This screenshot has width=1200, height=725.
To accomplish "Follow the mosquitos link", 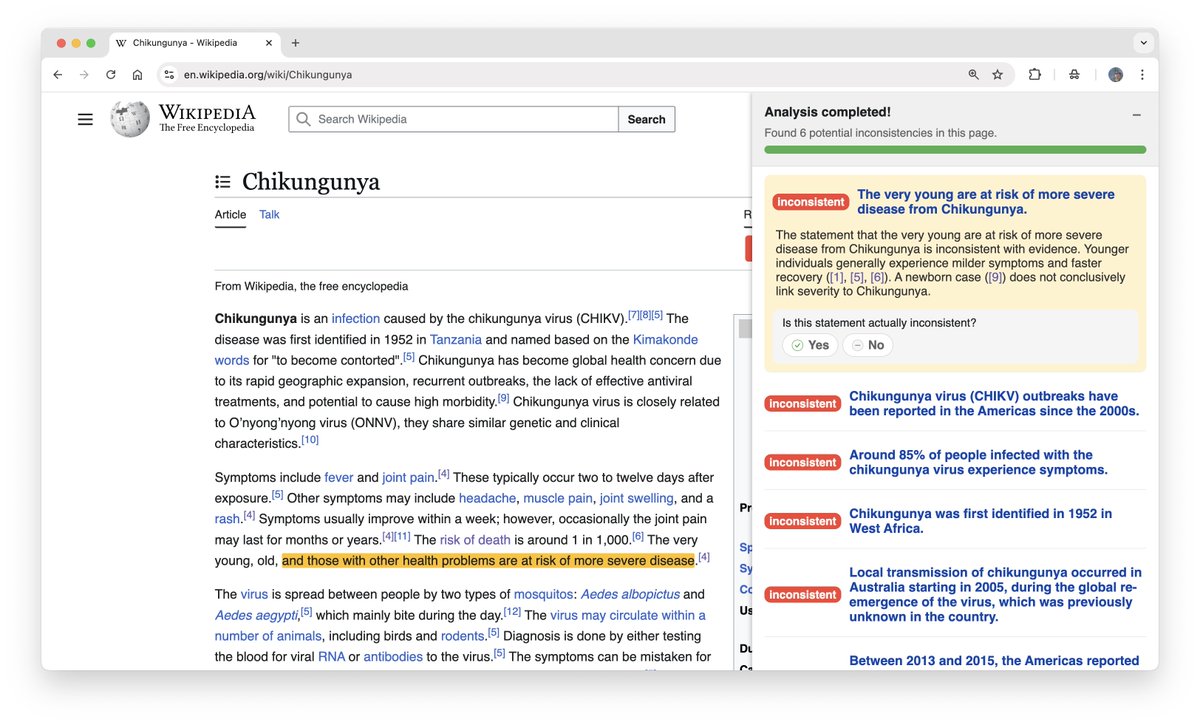I will 542,594.
